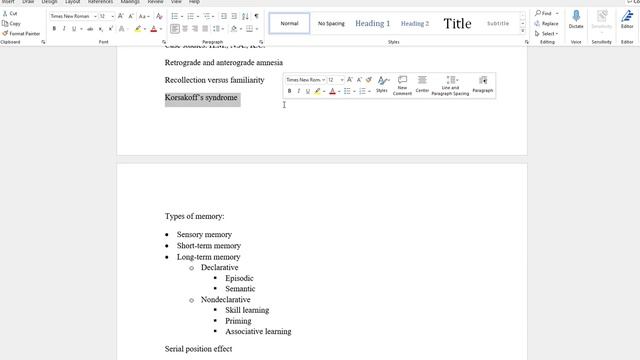Apply yellow highlight color from ribbon
640x360 pixels.
tap(138, 29)
